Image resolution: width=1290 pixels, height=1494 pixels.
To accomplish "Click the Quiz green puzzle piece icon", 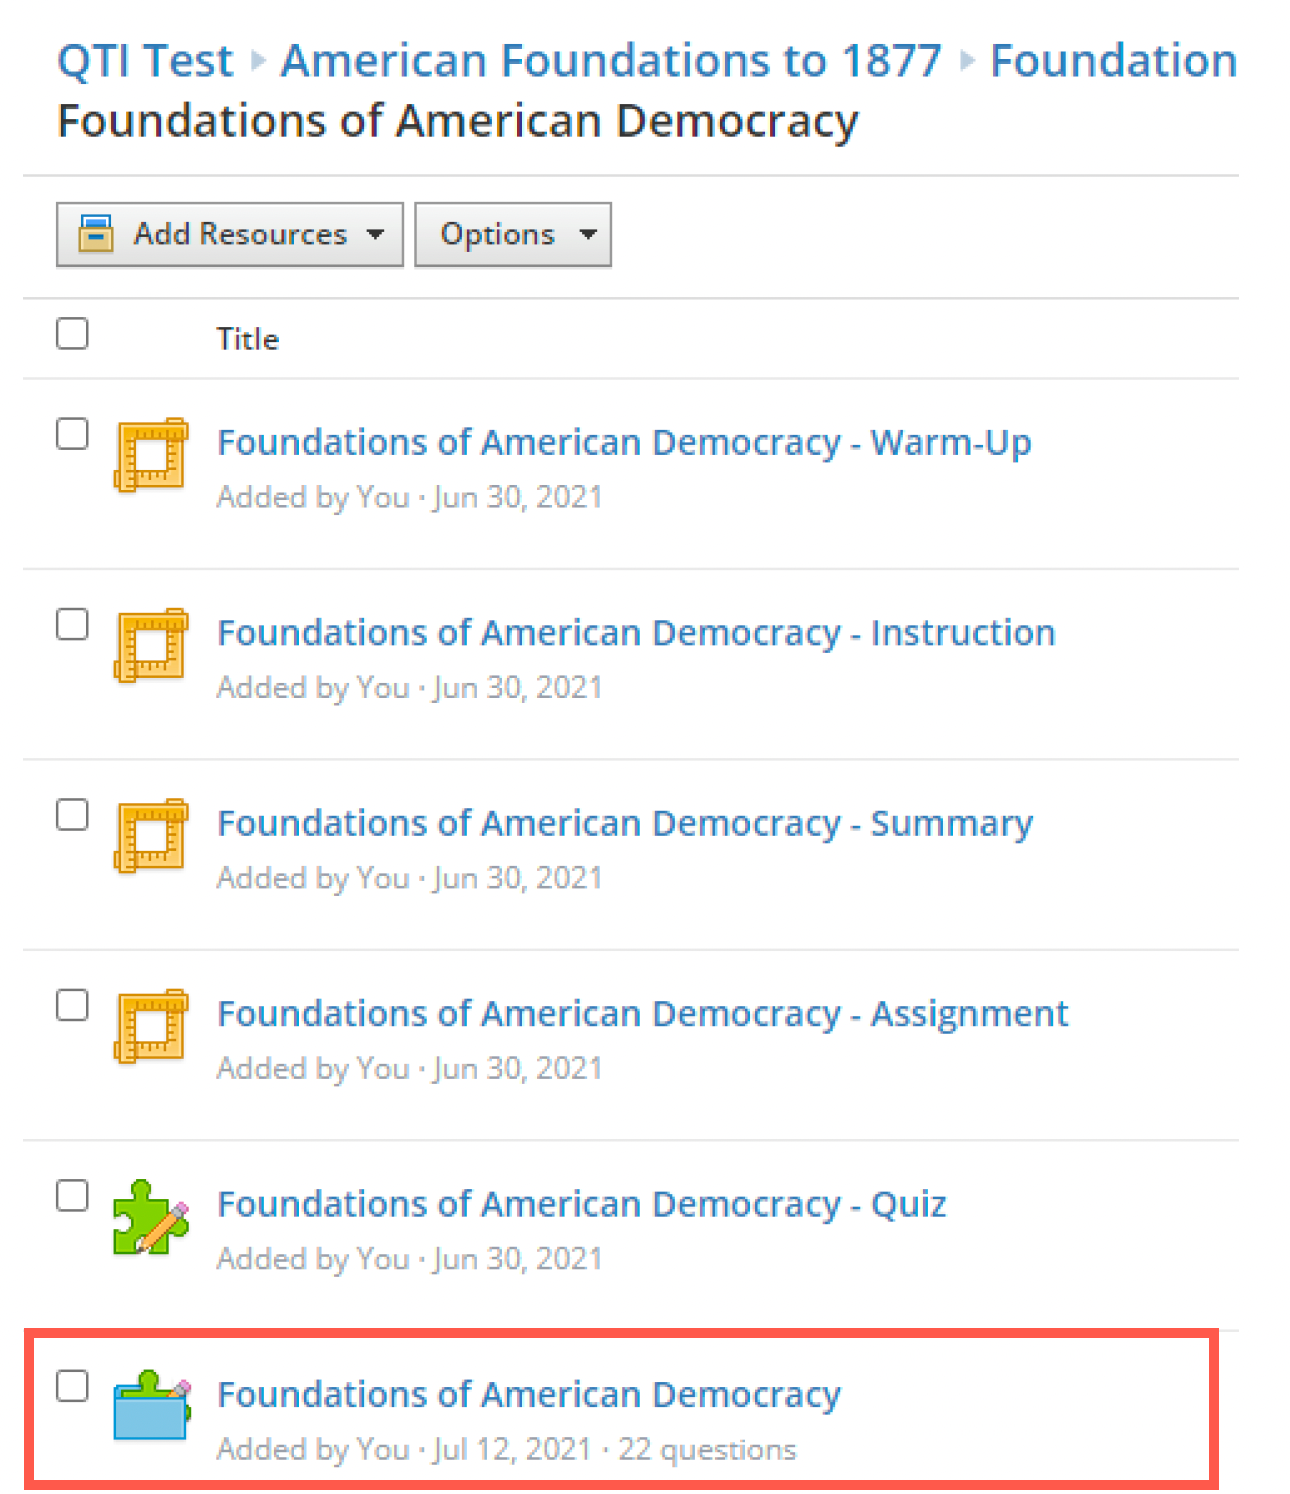I will pyautogui.click(x=151, y=1216).
